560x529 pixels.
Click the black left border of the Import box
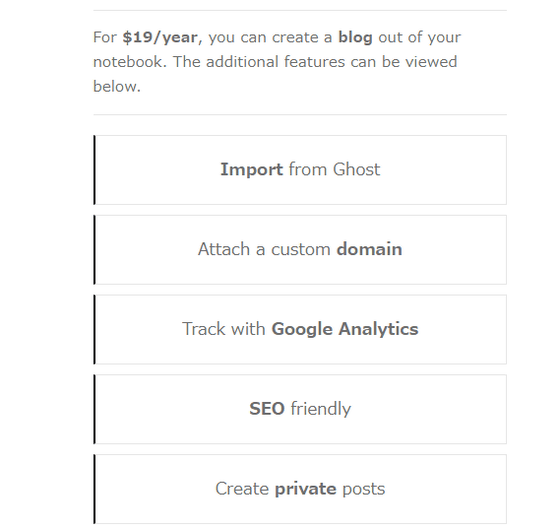[x=94, y=170]
